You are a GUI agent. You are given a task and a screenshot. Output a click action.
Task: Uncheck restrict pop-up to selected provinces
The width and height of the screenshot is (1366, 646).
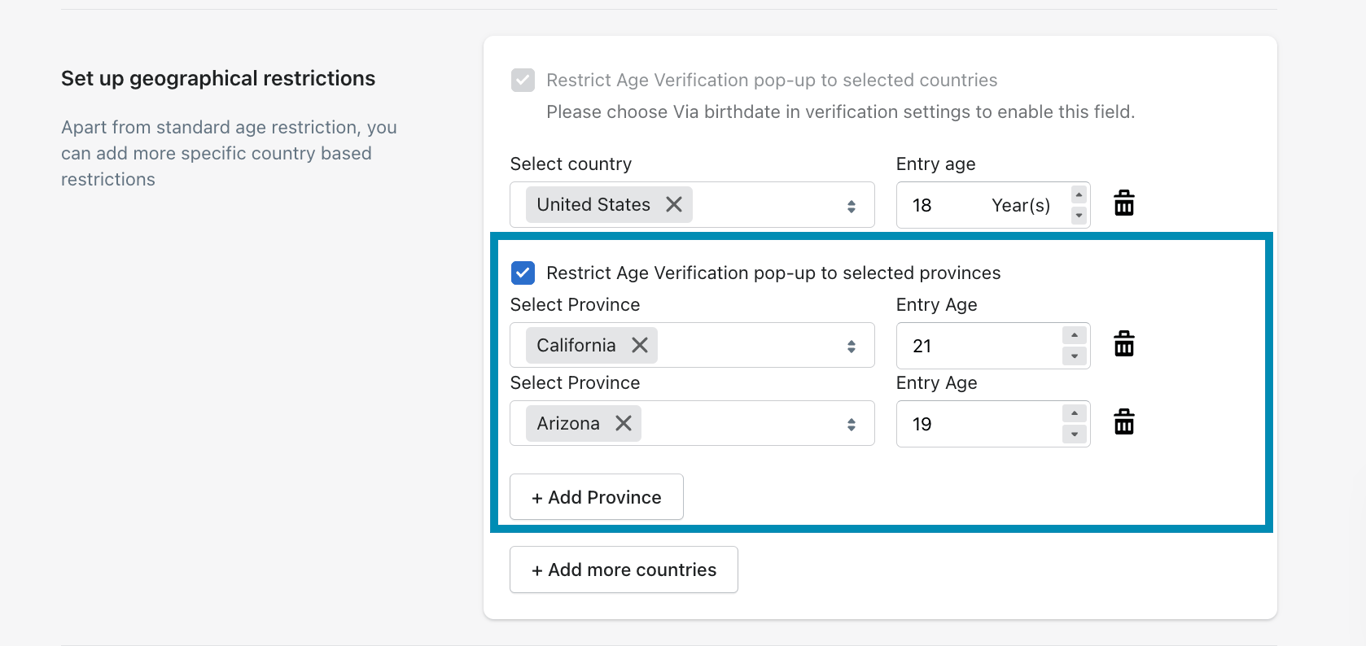(522, 273)
